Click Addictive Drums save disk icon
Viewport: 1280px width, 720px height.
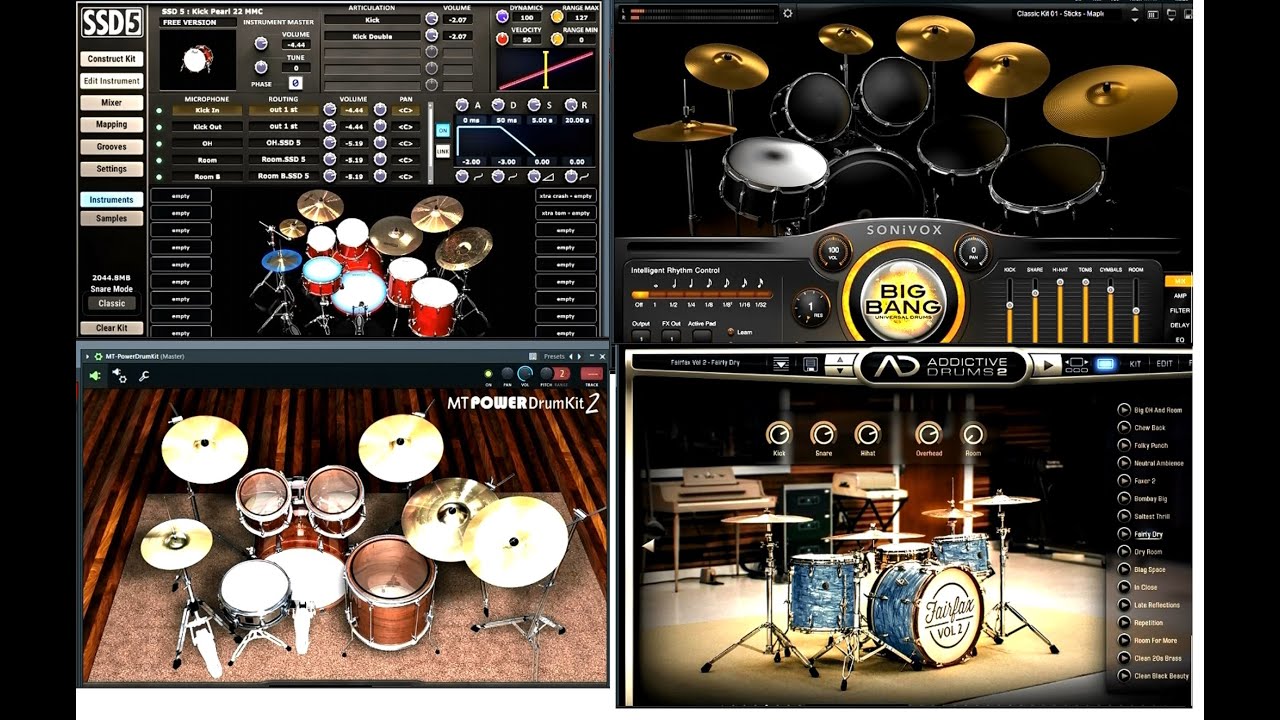tap(811, 364)
